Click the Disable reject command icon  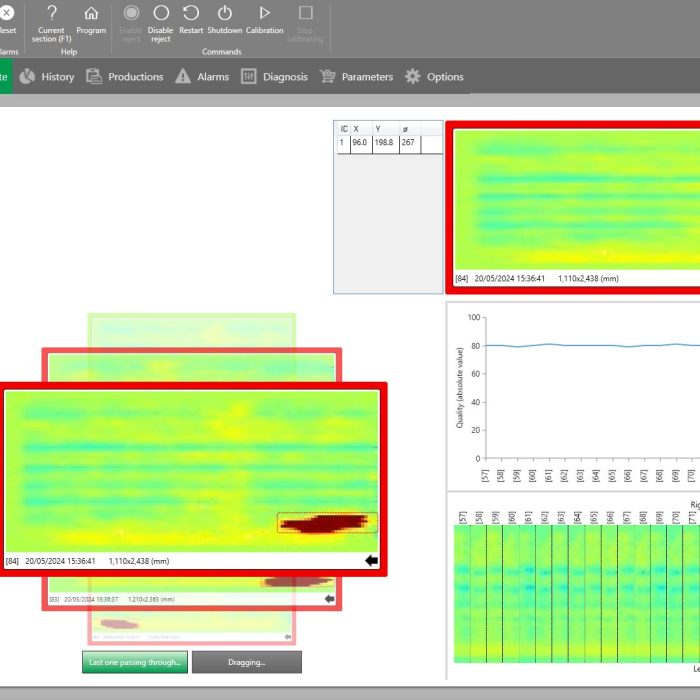(161, 13)
